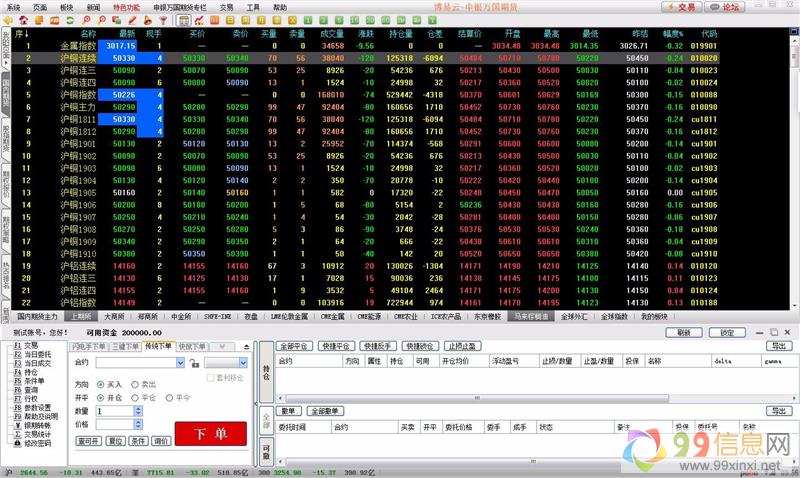Click the lock icon beside contract field
The height and width of the screenshot is (478, 800).
point(193,363)
